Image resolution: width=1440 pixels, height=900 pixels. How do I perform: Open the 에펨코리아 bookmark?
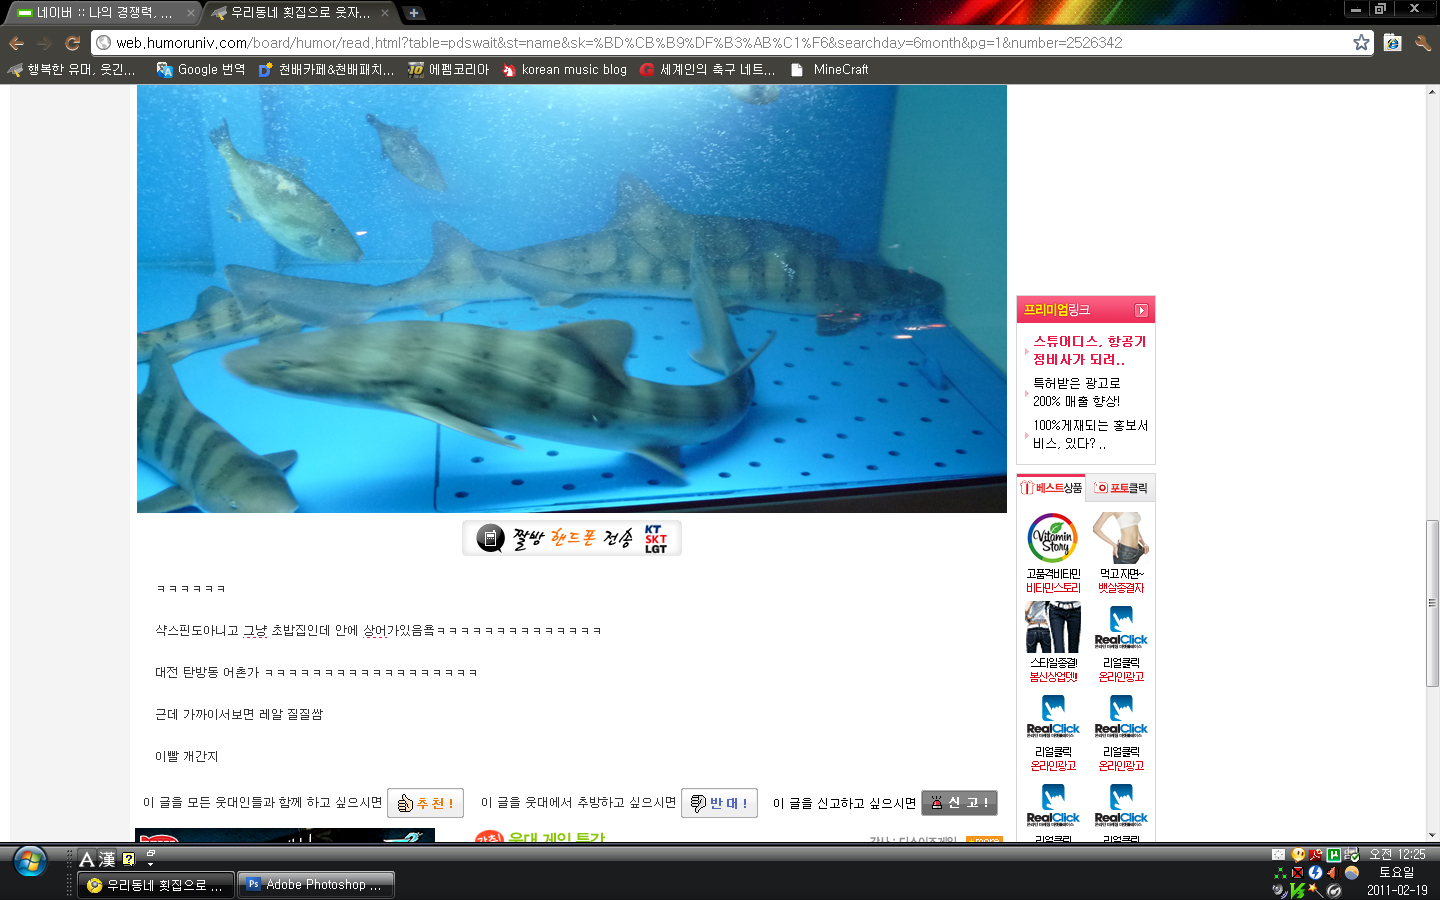[x=449, y=70]
